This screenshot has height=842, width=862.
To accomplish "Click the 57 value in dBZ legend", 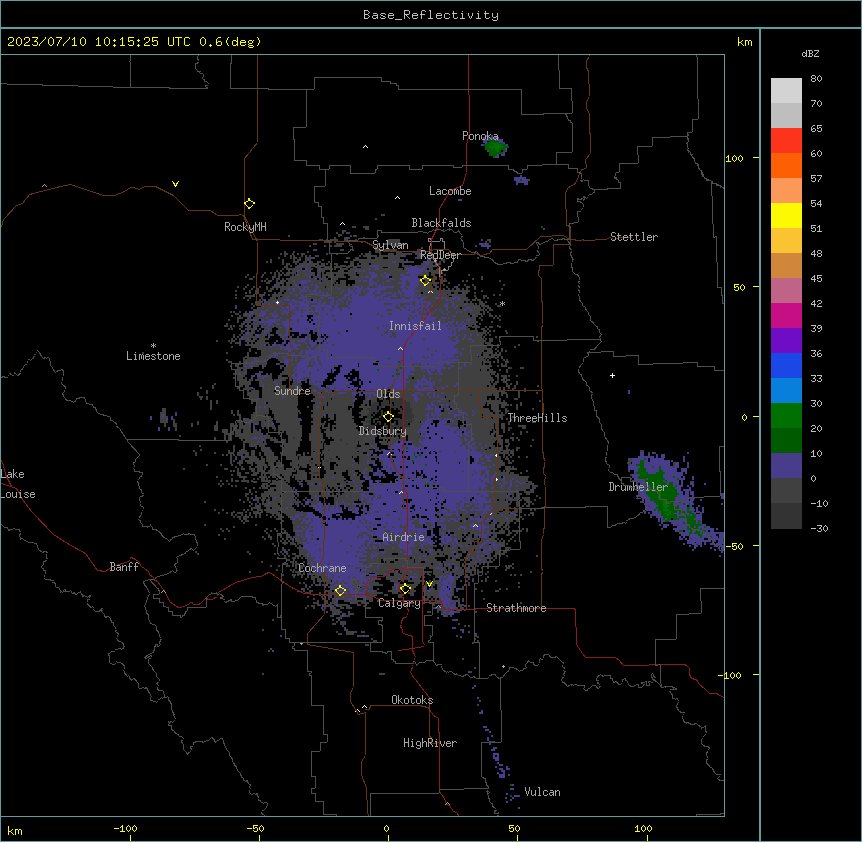I will [x=816, y=179].
